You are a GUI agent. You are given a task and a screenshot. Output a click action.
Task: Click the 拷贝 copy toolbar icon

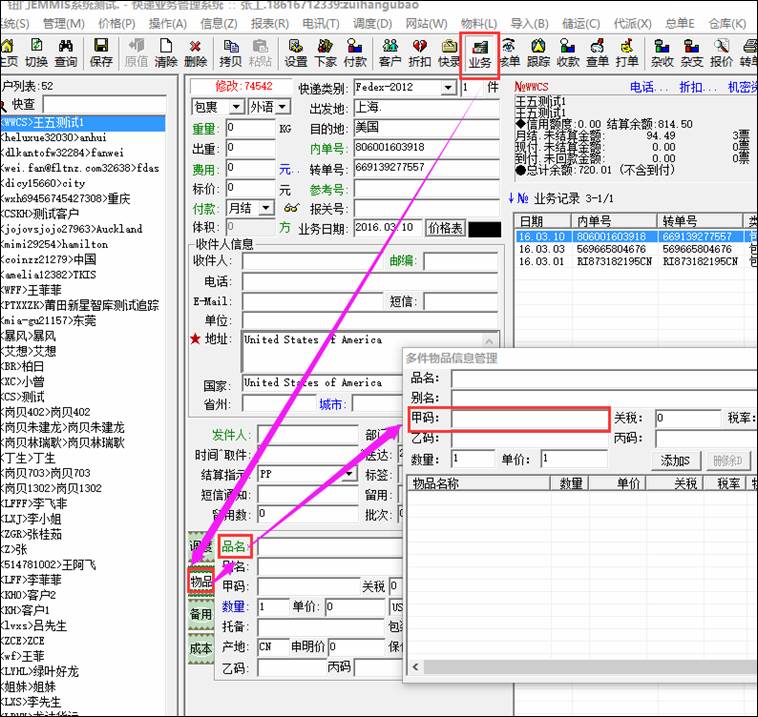click(x=231, y=53)
